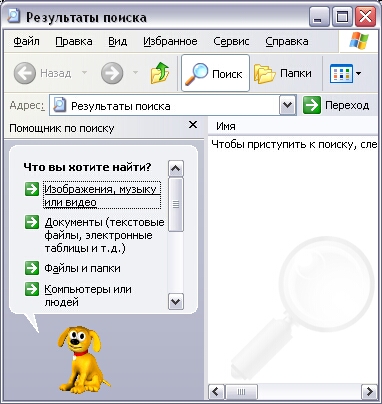Choose Документы search option
The width and height of the screenshot is (382, 404).
click(105, 235)
